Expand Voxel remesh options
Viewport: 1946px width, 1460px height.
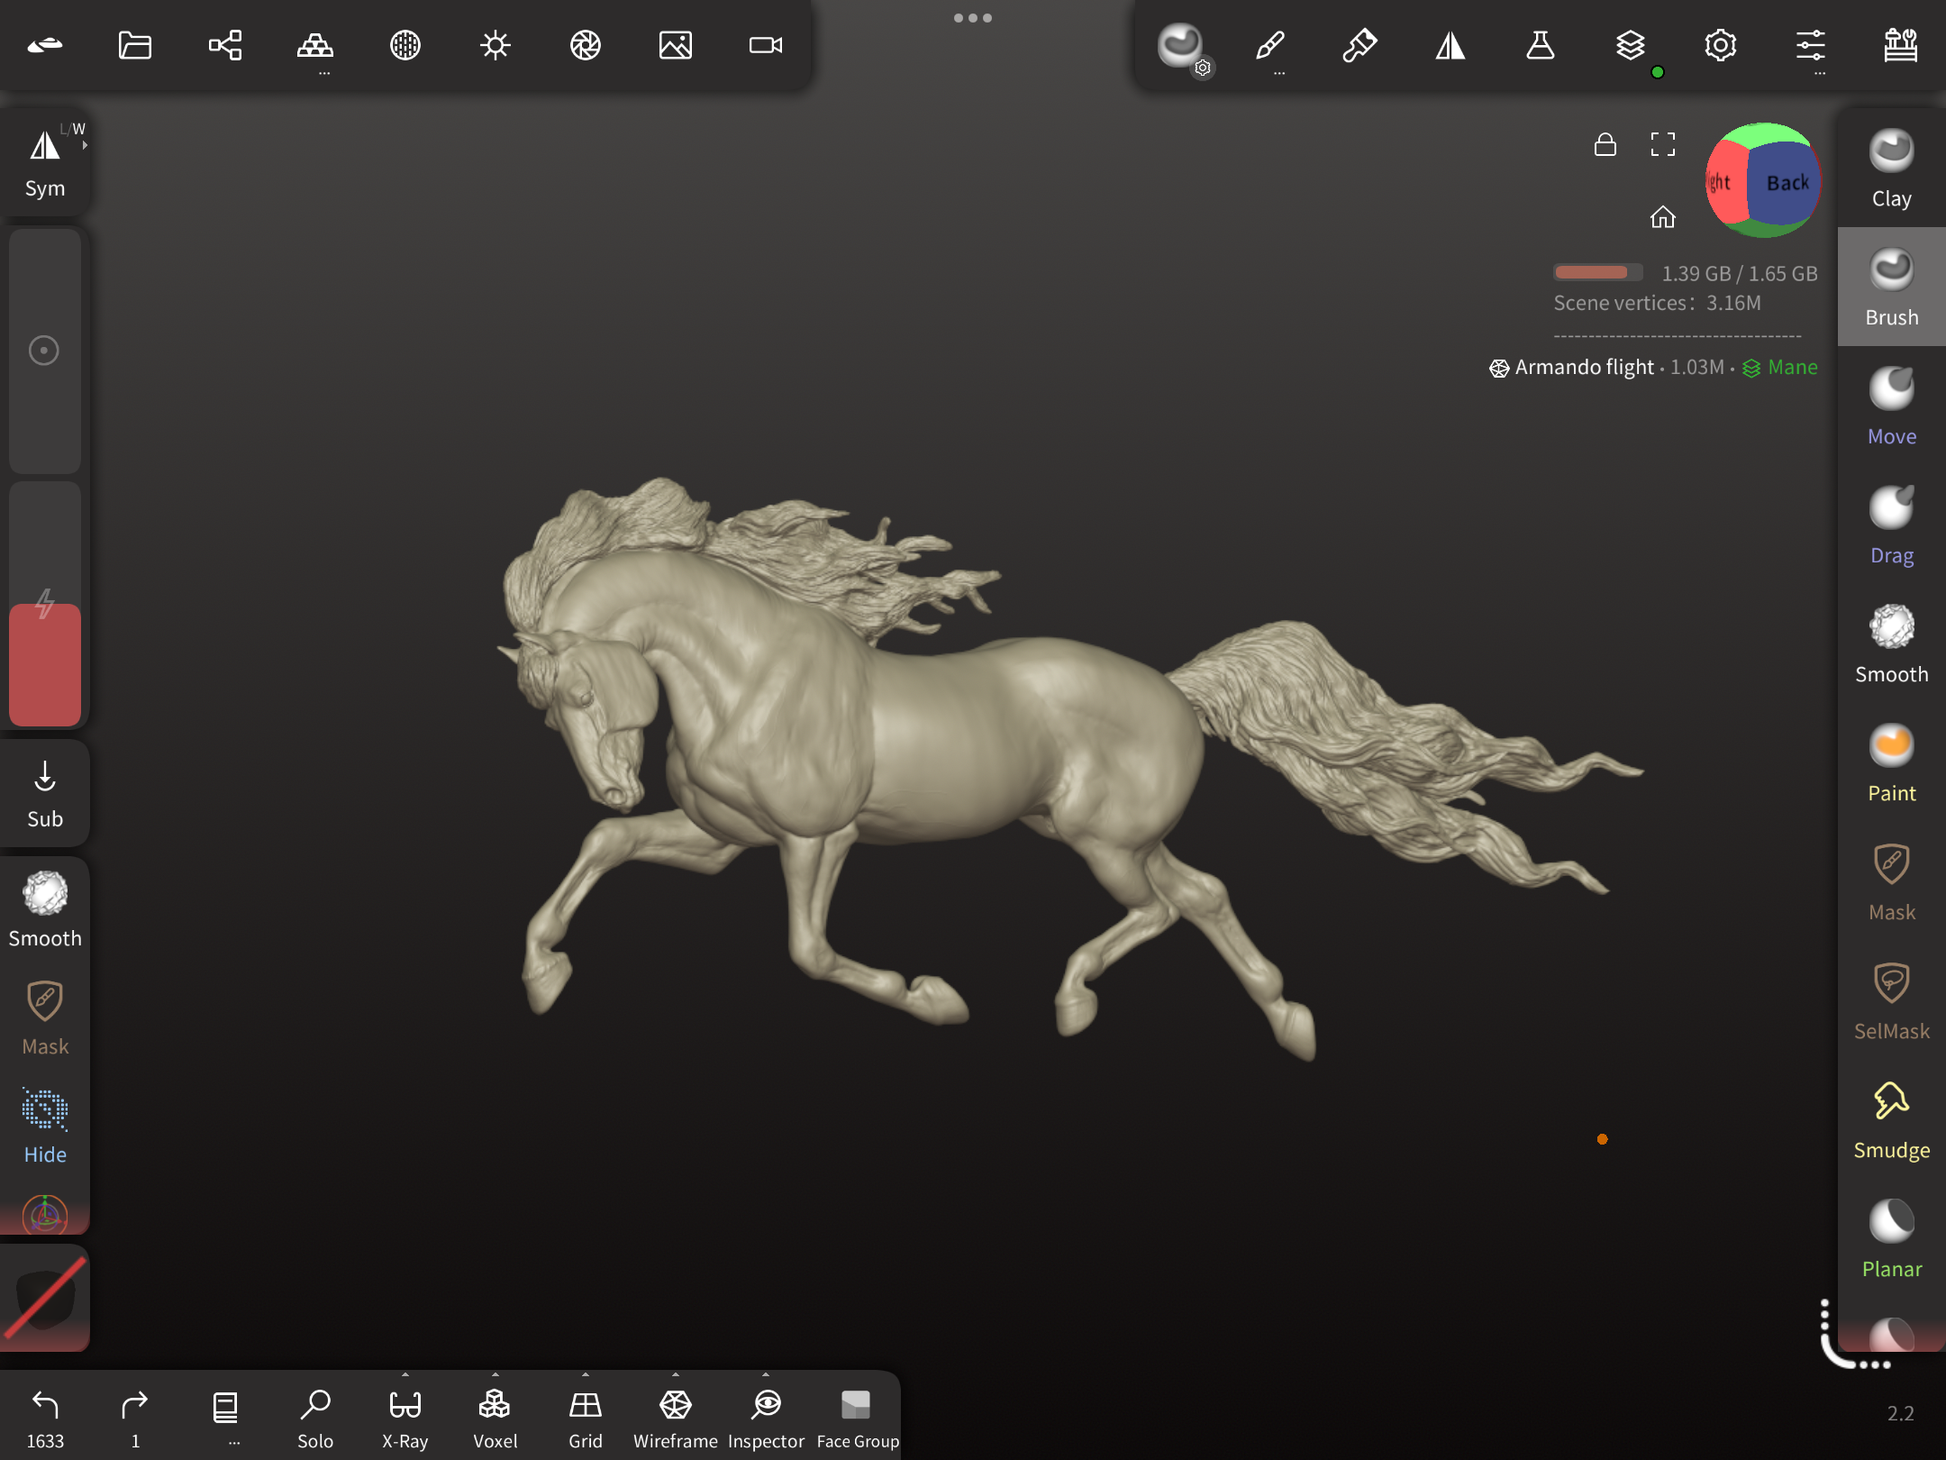[x=495, y=1375]
